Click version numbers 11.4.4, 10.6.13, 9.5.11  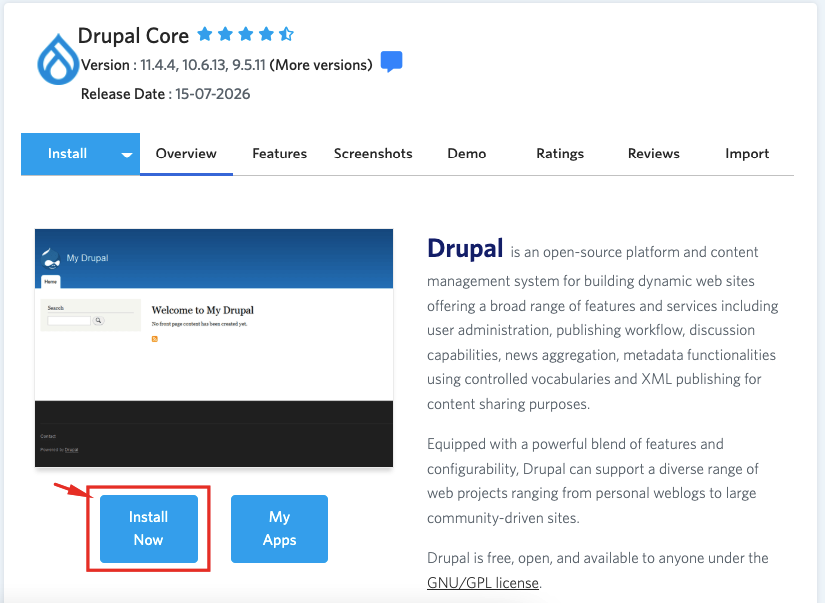(x=203, y=65)
